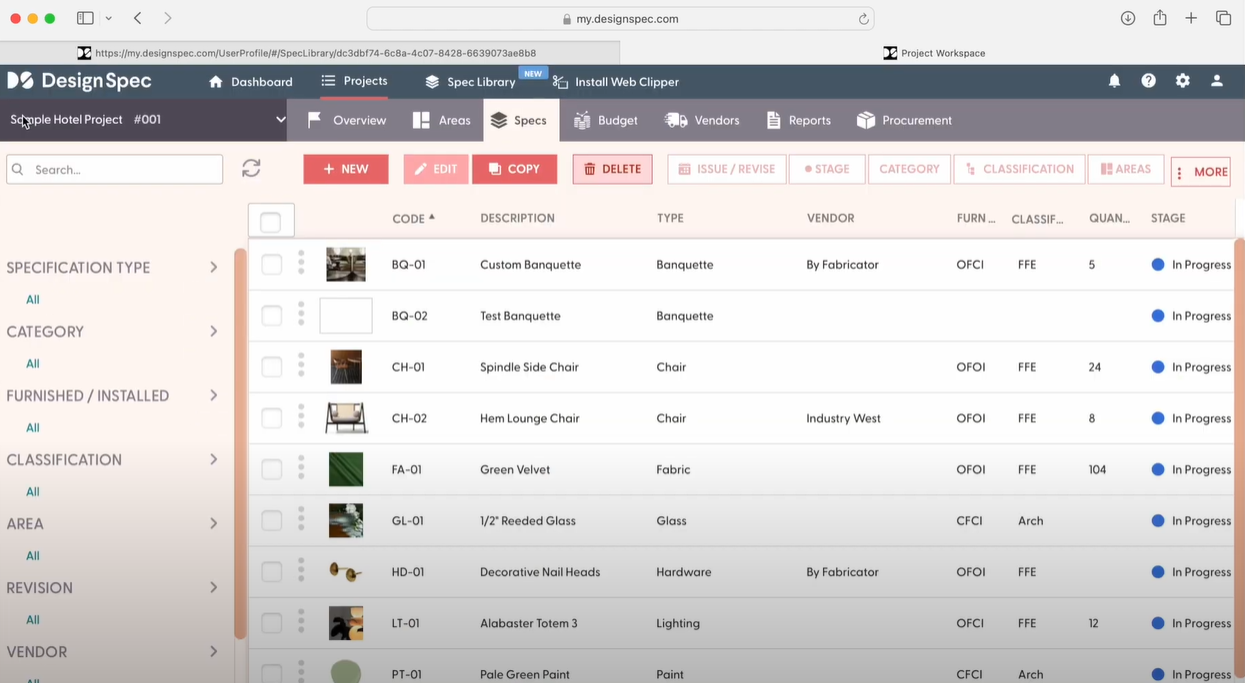Check the checkbox for BQ-01 Custom Banquette
The height and width of the screenshot is (683, 1245).
click(x=271, y=264)
